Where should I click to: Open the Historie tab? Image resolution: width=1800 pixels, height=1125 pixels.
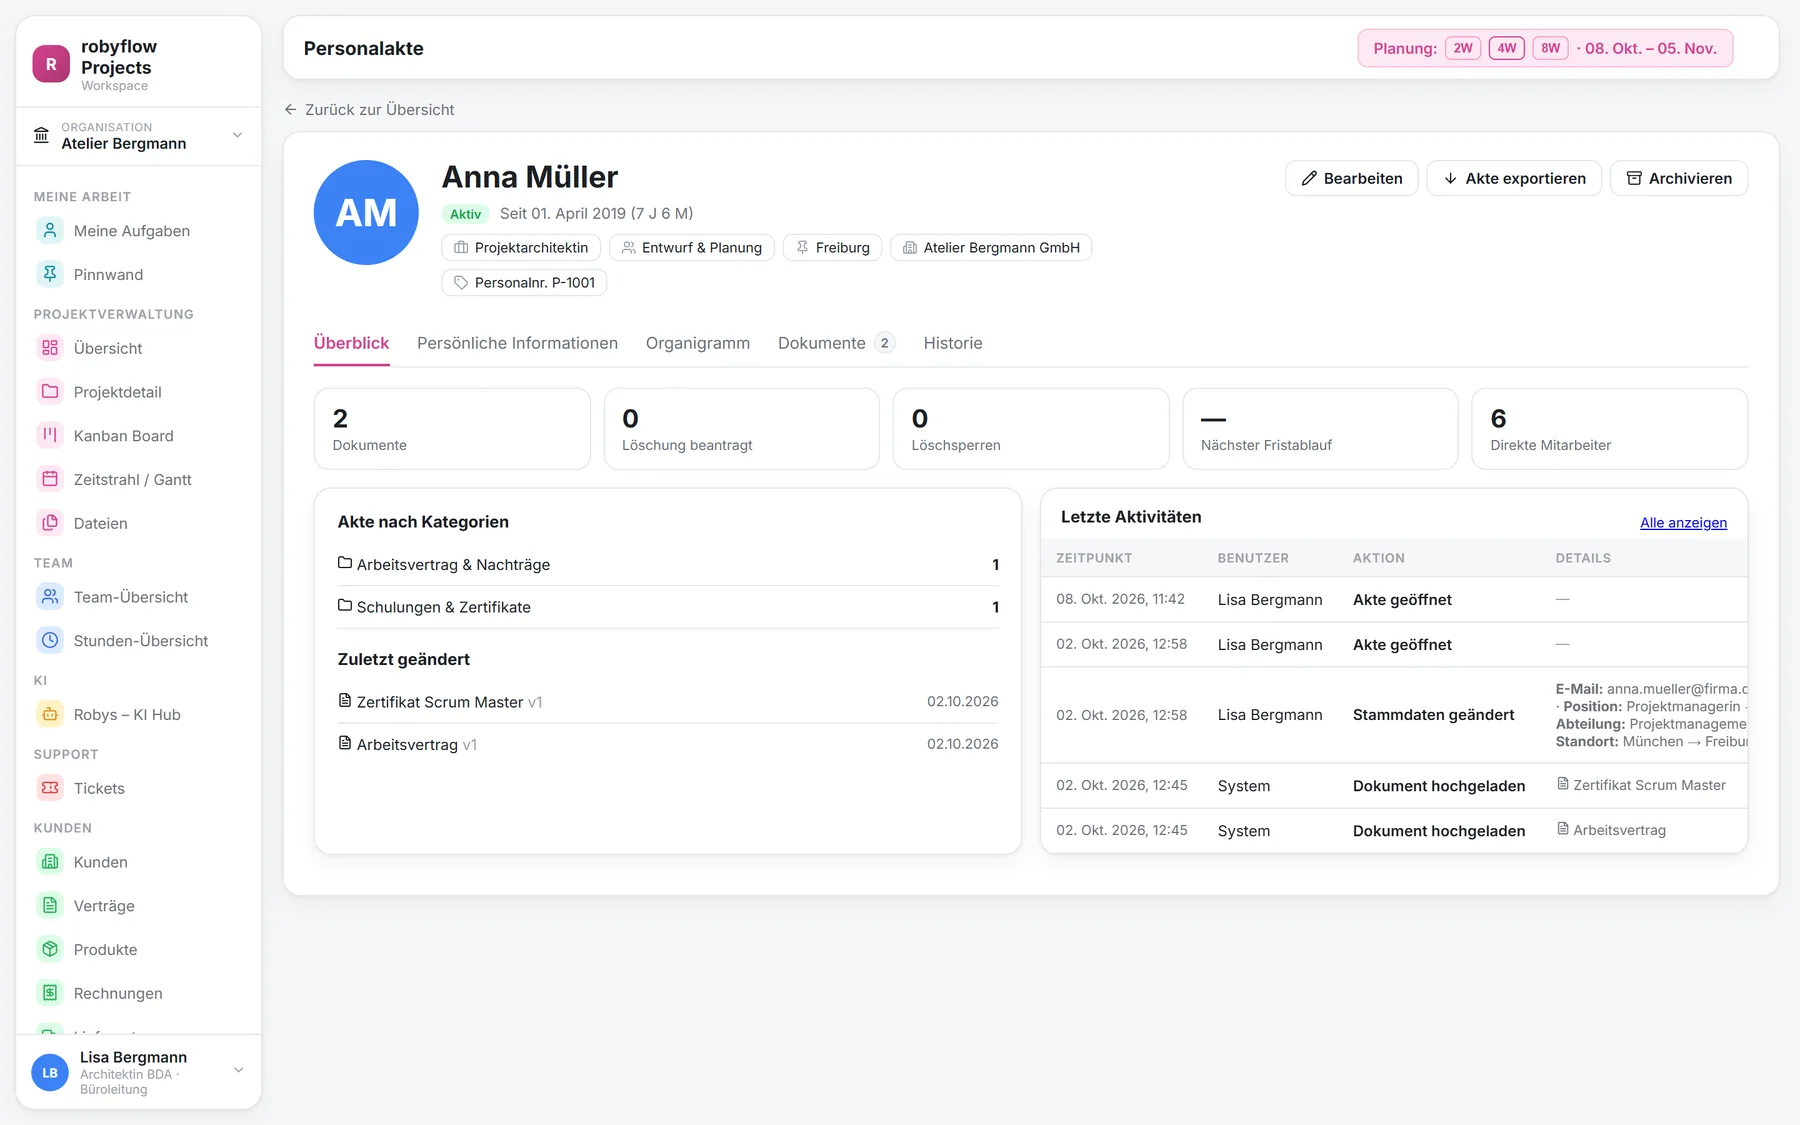(953, 343)
